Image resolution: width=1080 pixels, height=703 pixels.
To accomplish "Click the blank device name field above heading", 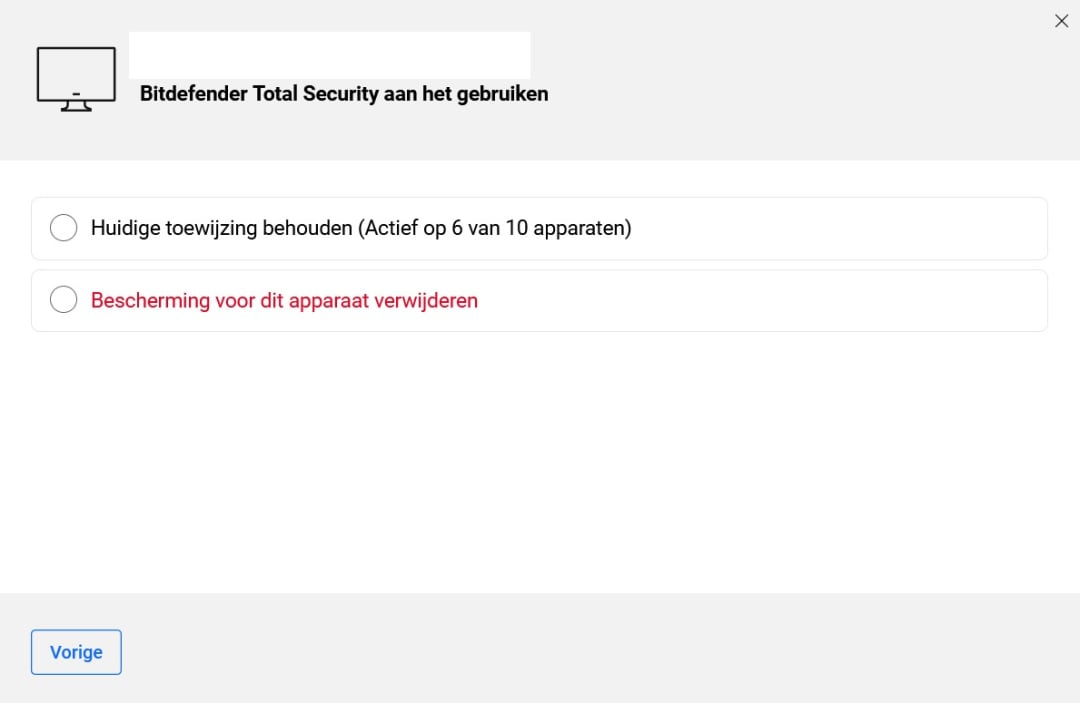I will pyautogui.click(x=329, y=55).
